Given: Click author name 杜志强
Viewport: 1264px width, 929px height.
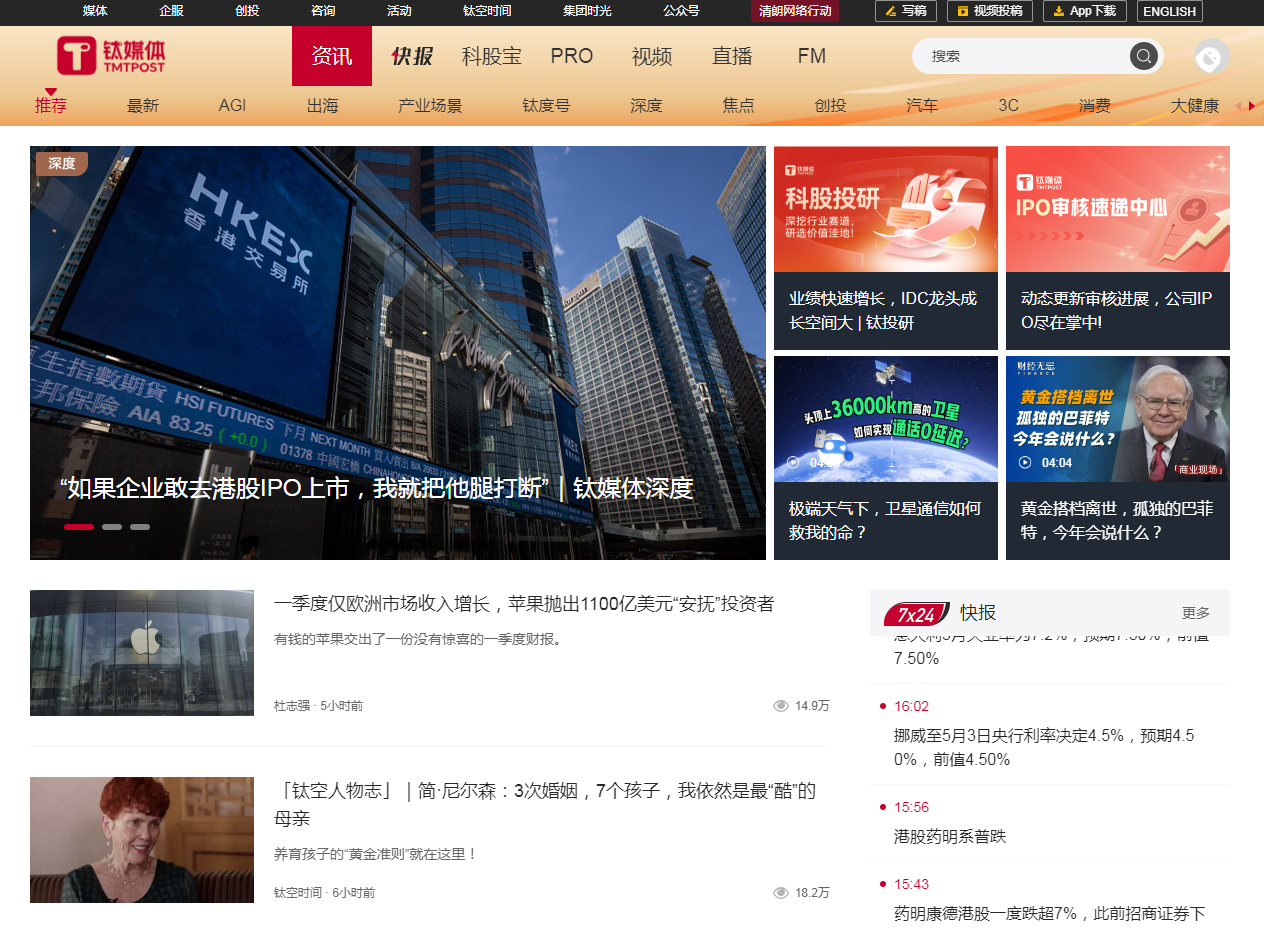Looking at the screenshot, I should pyautogui.click(x=292, y=706).
